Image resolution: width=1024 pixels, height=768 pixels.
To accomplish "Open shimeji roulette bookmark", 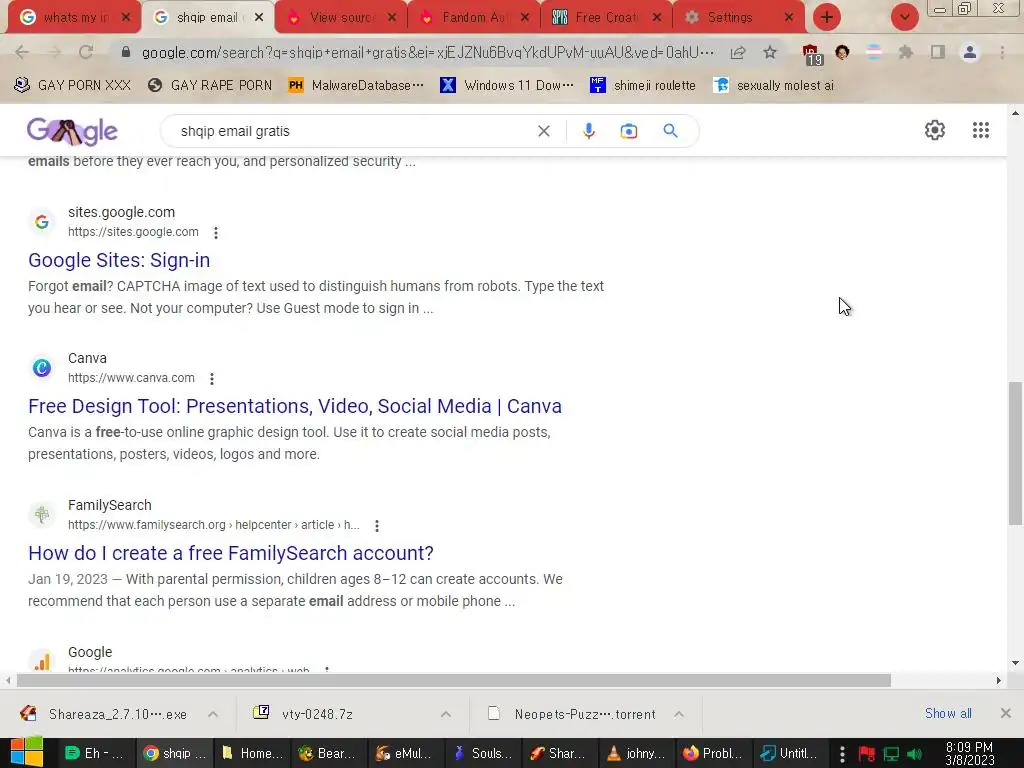I will tap(643, 85).
